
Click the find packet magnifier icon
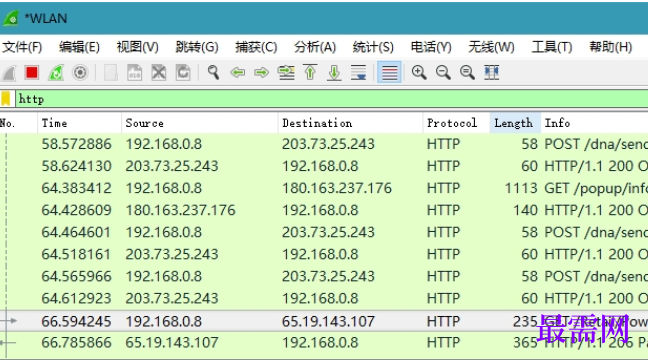pyautogui.click(x=213, y=73)
